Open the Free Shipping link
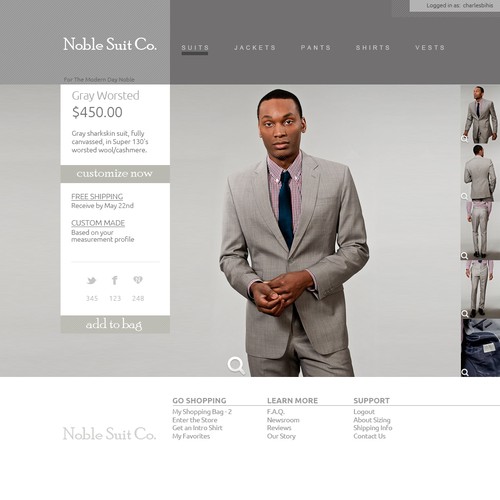 [x=97, y=196]
